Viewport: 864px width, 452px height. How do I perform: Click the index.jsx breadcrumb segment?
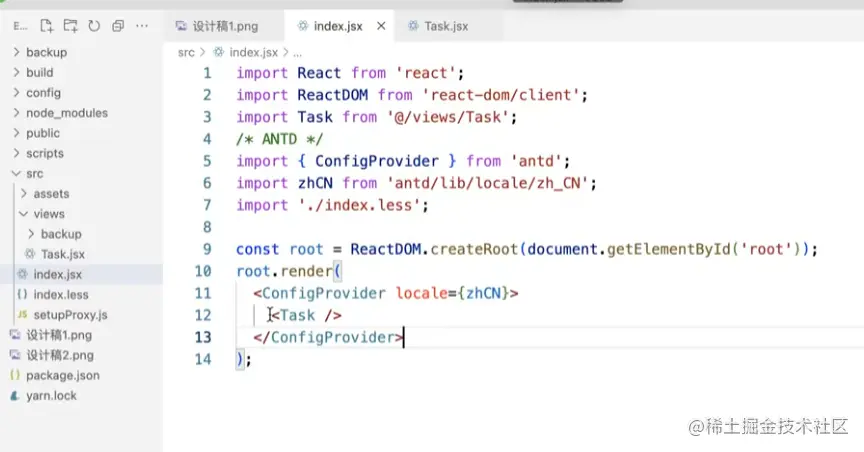253,52
